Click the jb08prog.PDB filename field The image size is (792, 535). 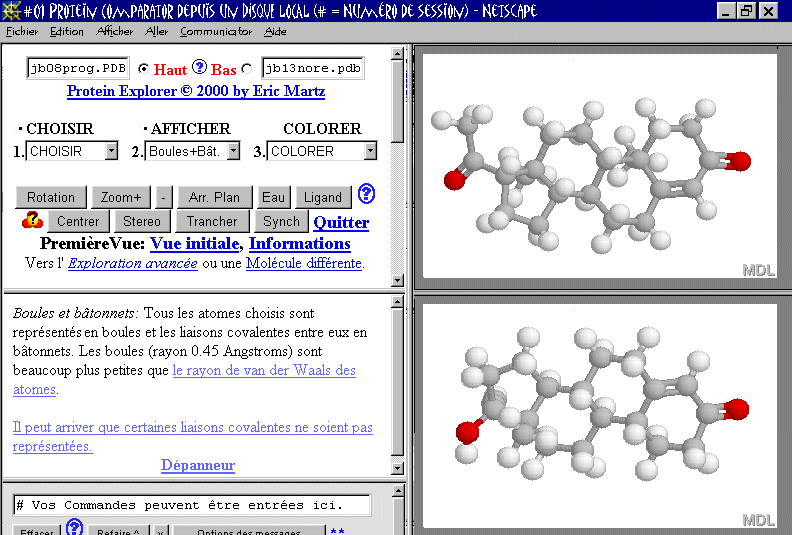[78, 68]
